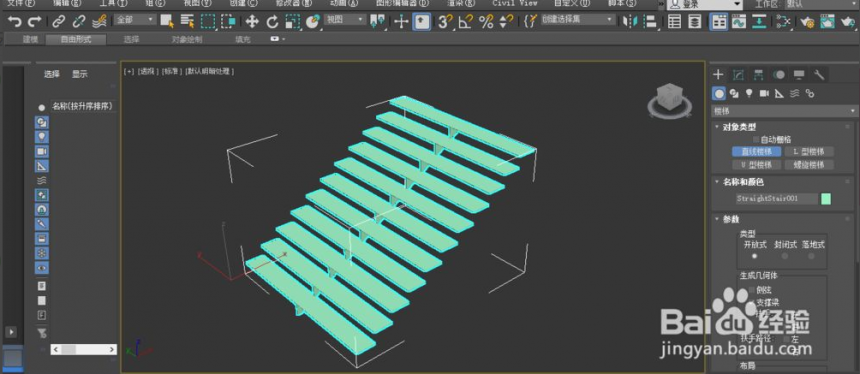The height and width of the screenshot is (374, 860).
Task: Select the Helpers category icon
Action: point(779,93)
